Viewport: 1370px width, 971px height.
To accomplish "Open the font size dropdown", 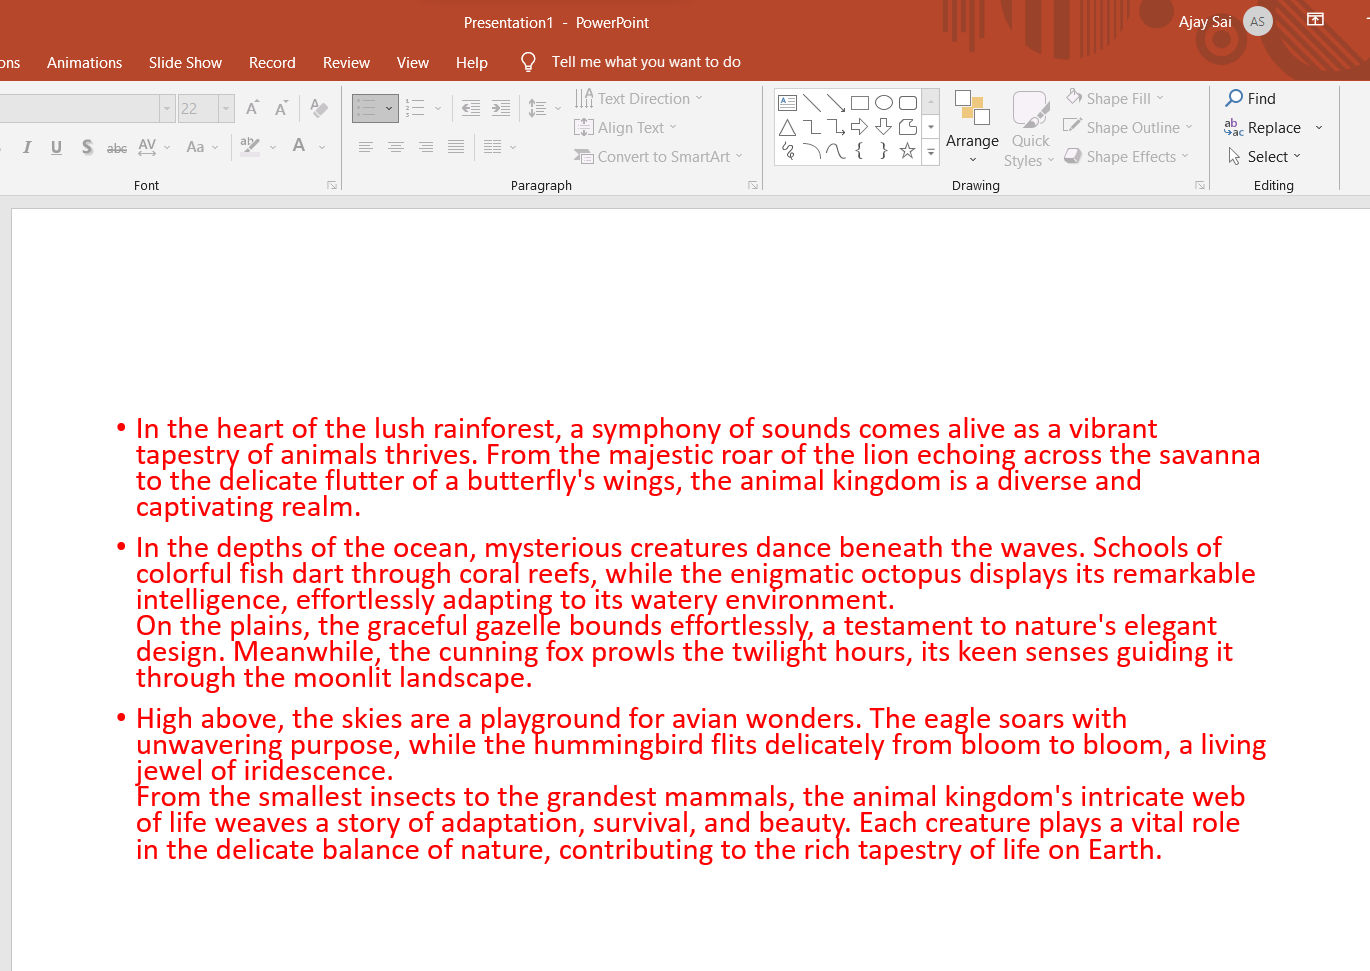I will [x=227, y=108].
